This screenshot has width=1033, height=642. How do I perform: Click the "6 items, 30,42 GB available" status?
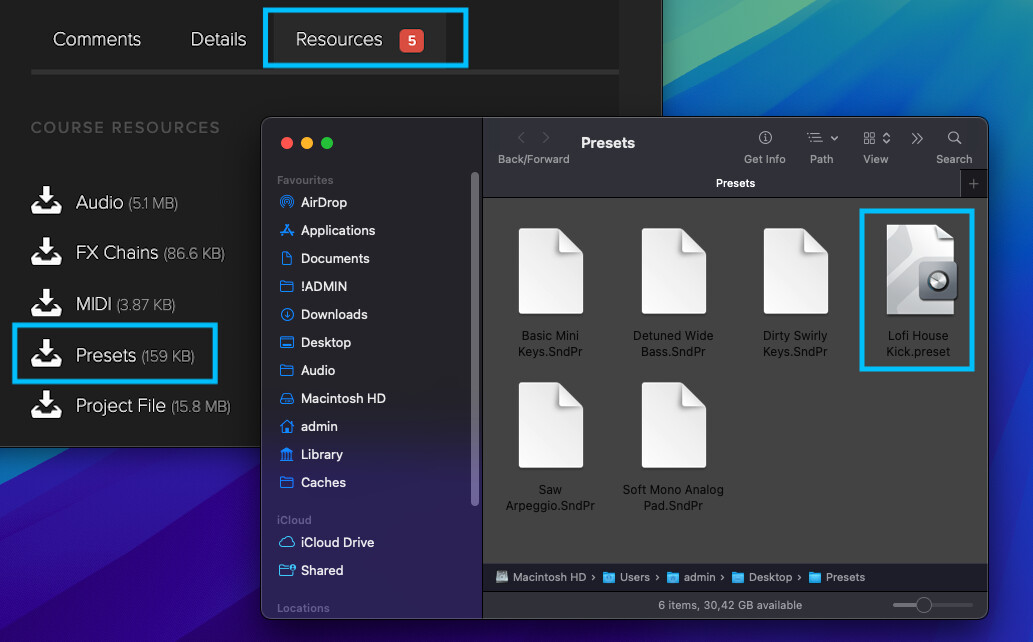730,605
